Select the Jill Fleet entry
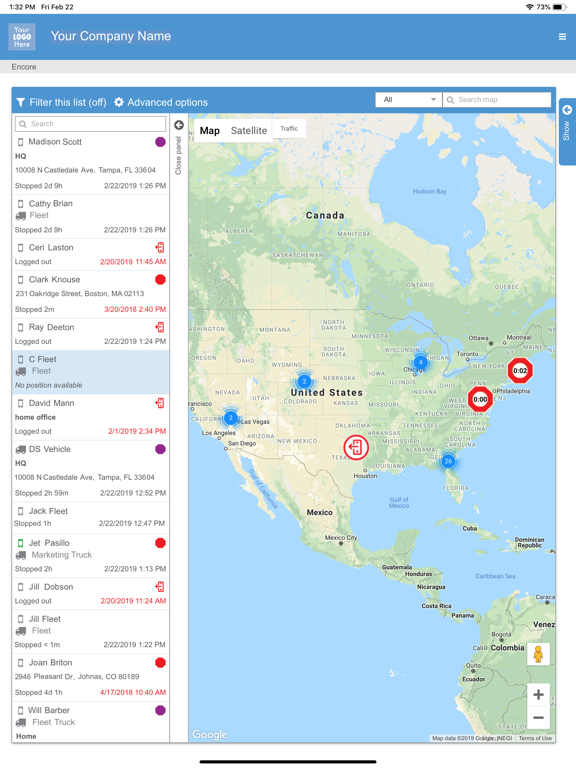The height and width of the screenshot is (768, 576). click(x=91, y=631)
